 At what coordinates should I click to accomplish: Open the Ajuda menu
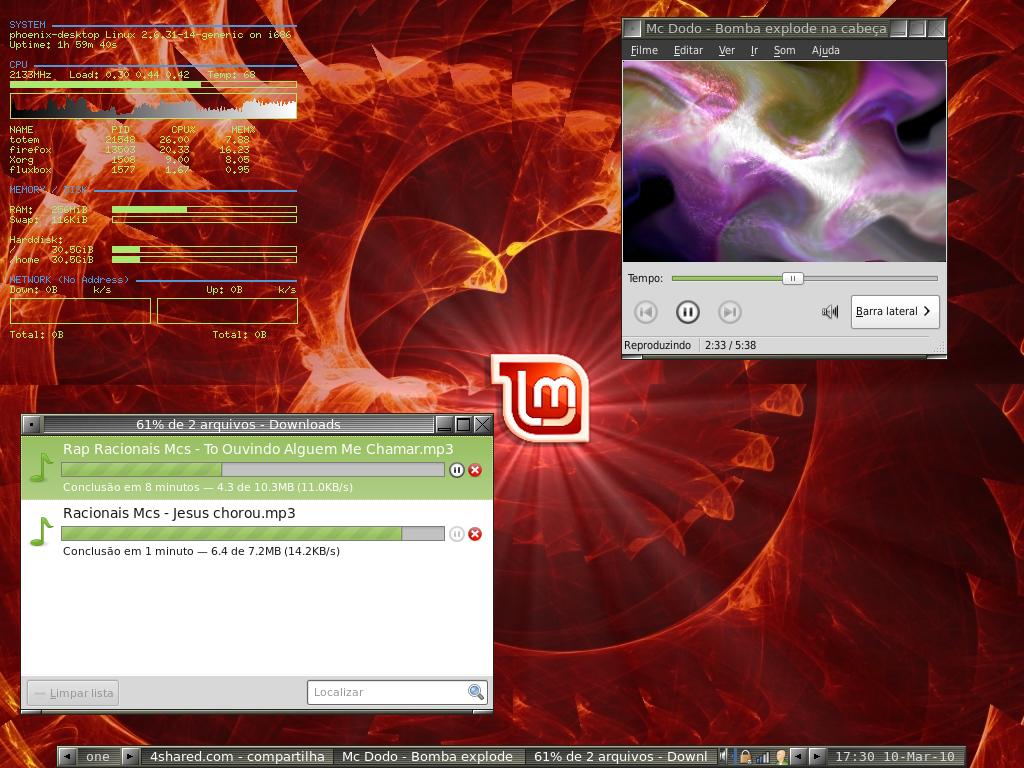point(825,50)
